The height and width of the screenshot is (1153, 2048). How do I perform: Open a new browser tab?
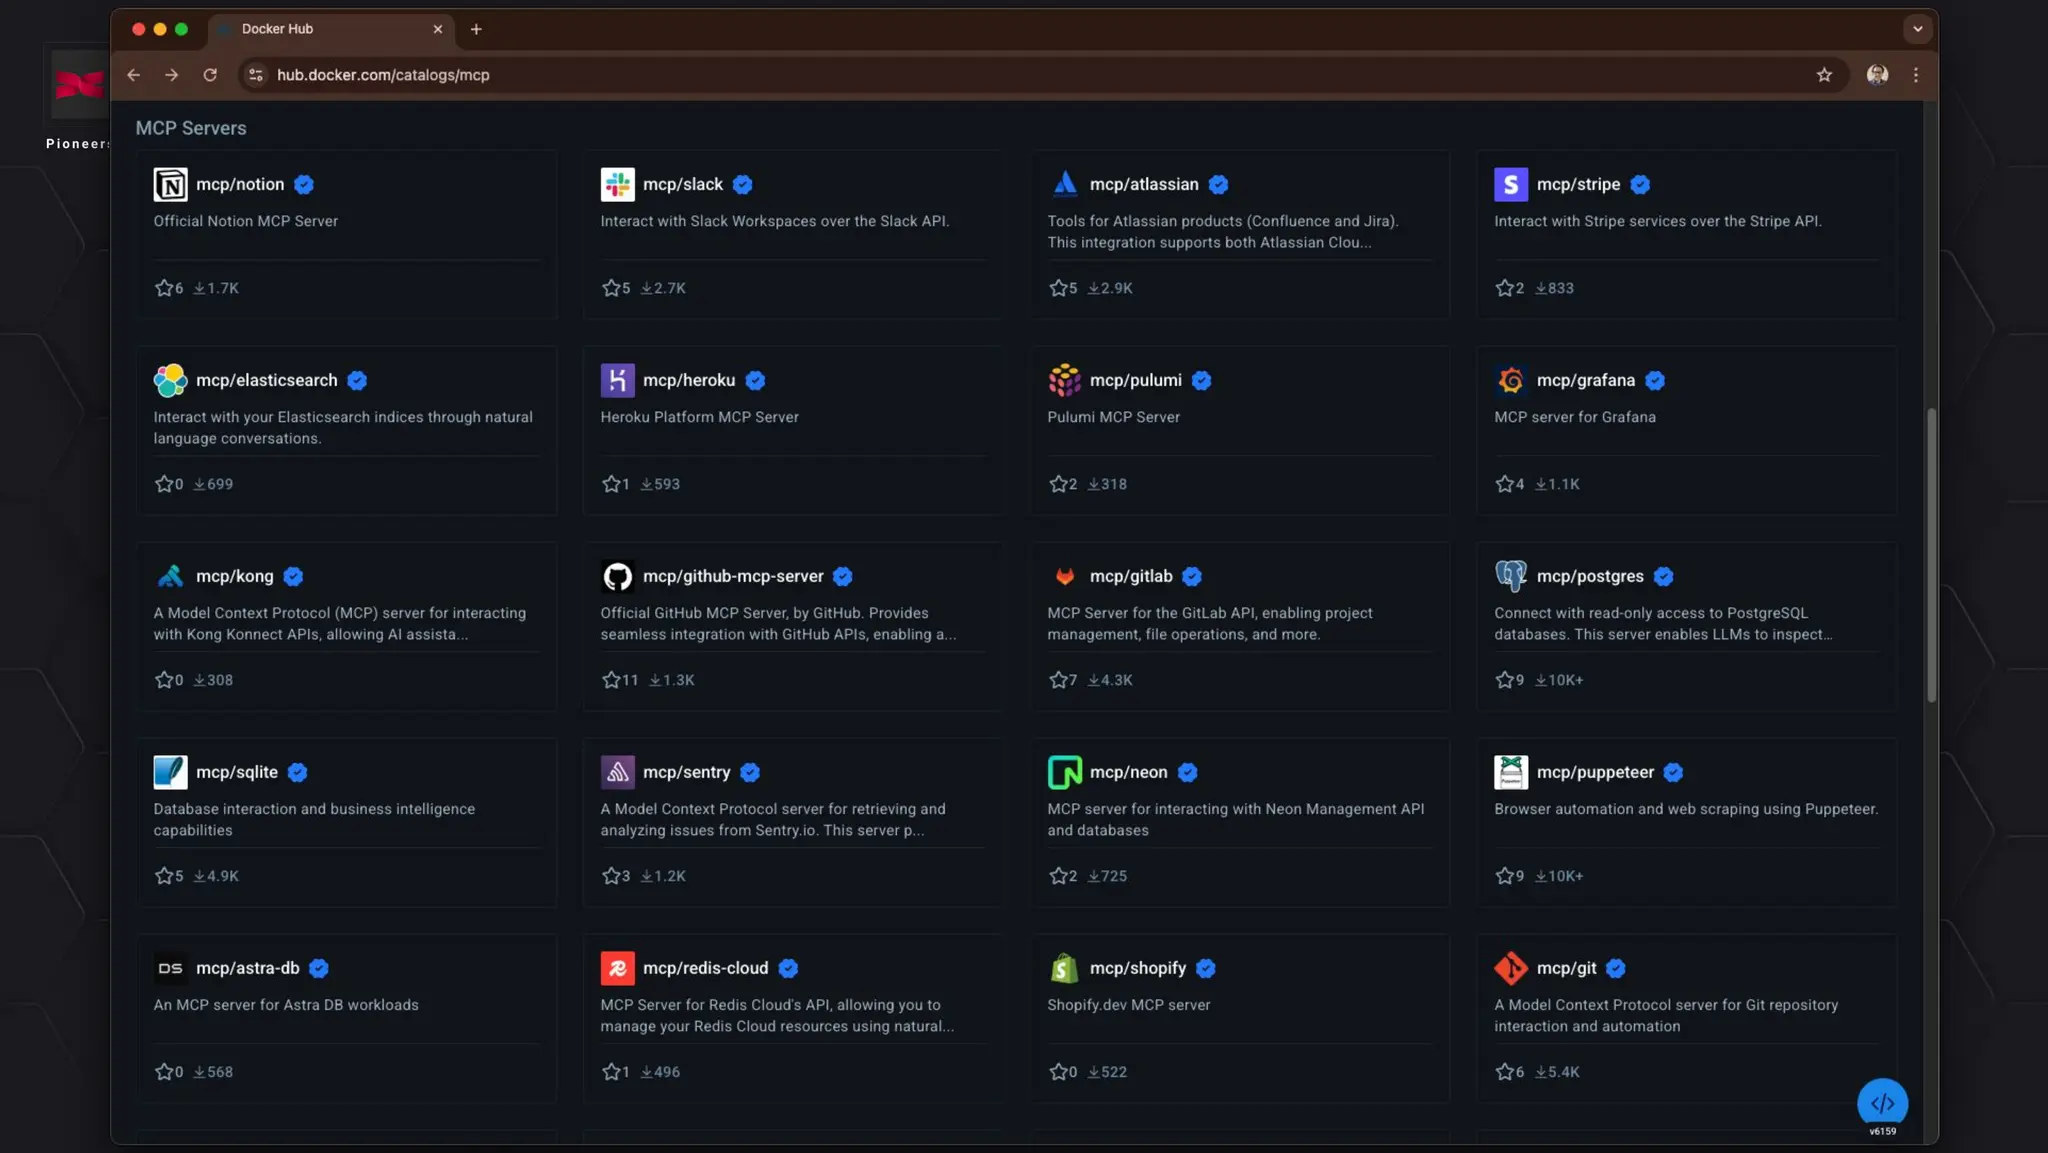pyautogui.click(x=476, y=29)
